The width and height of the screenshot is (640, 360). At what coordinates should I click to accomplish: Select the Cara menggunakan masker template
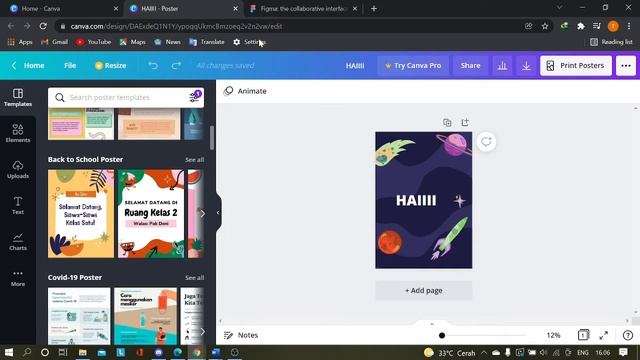145,316
